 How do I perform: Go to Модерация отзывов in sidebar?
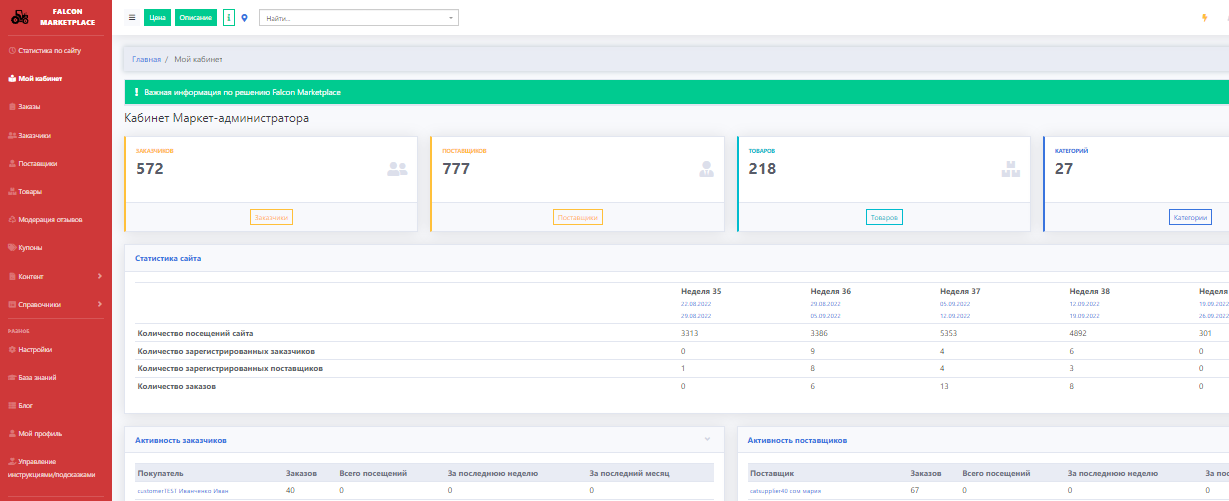point(50,219)
